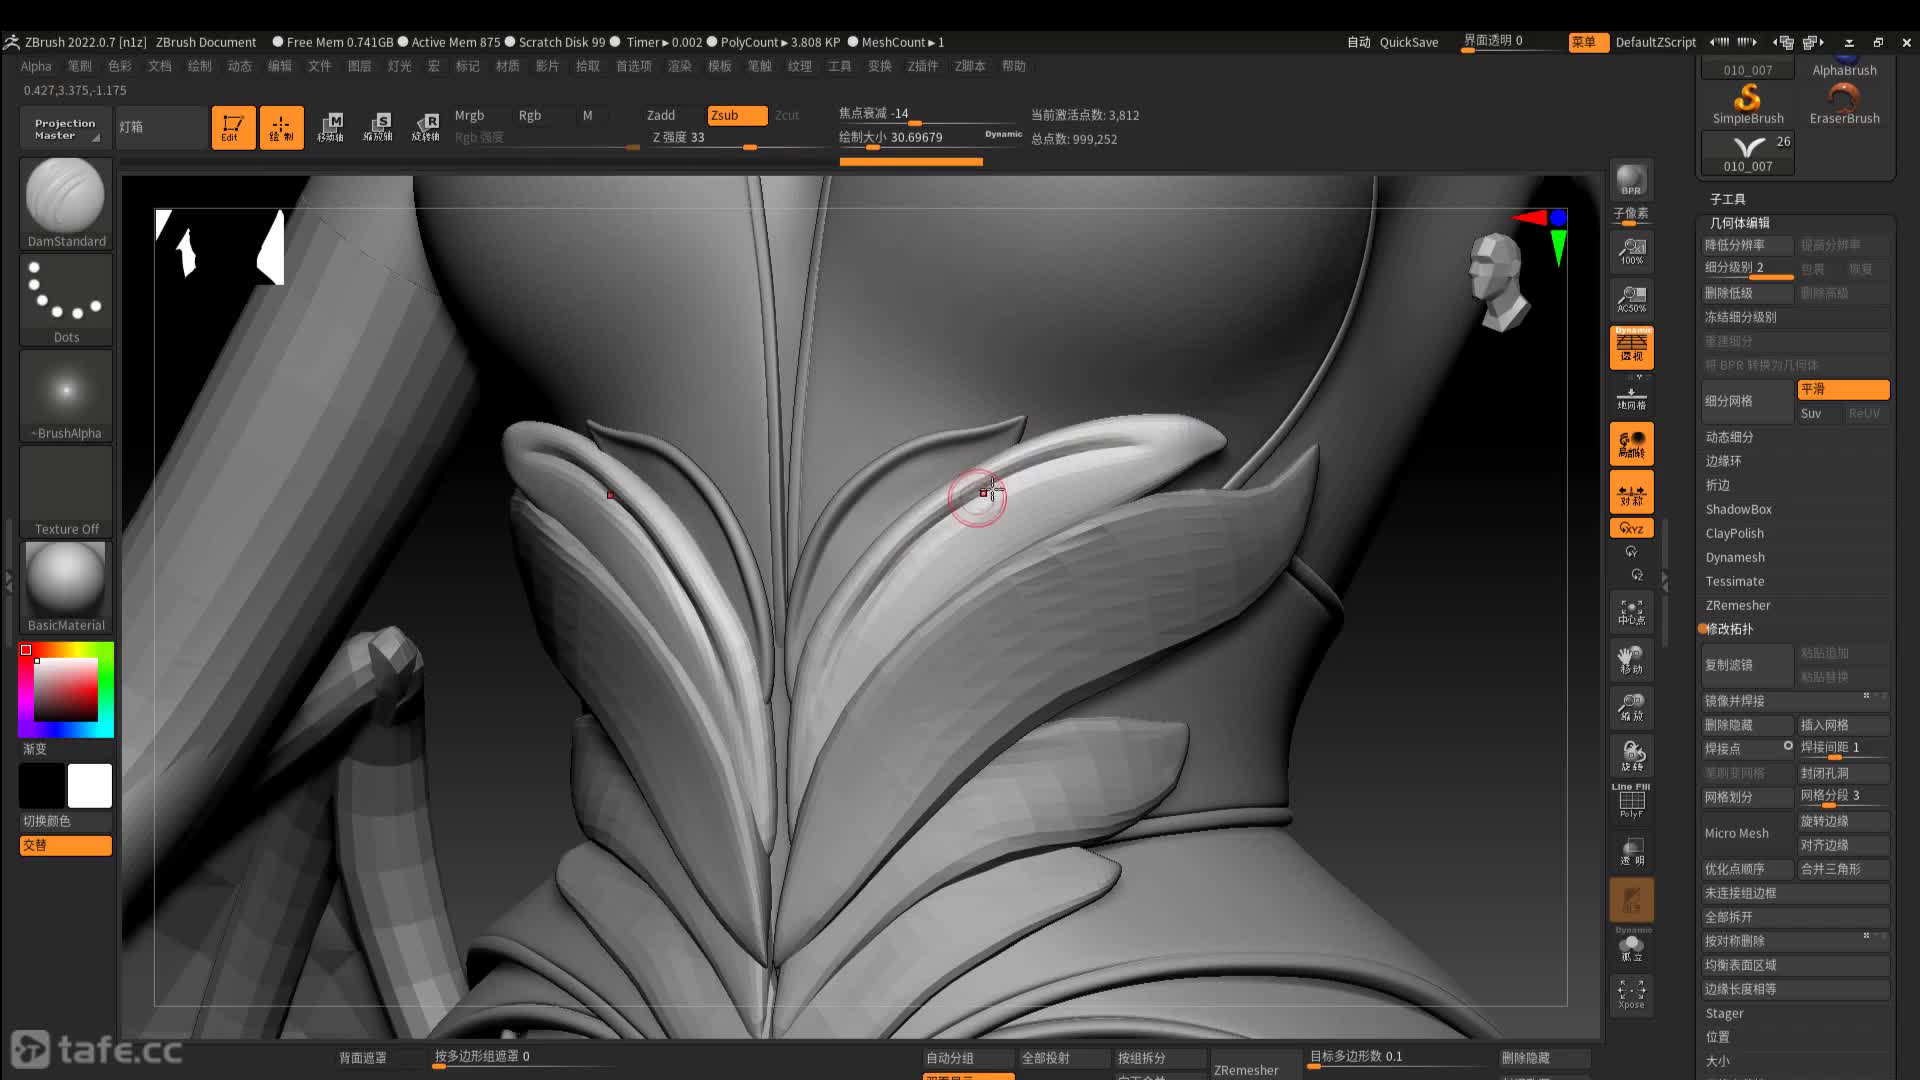Click the solo isolate icon
This screenshot has width=1920, height=1080.
[1631, 946]
